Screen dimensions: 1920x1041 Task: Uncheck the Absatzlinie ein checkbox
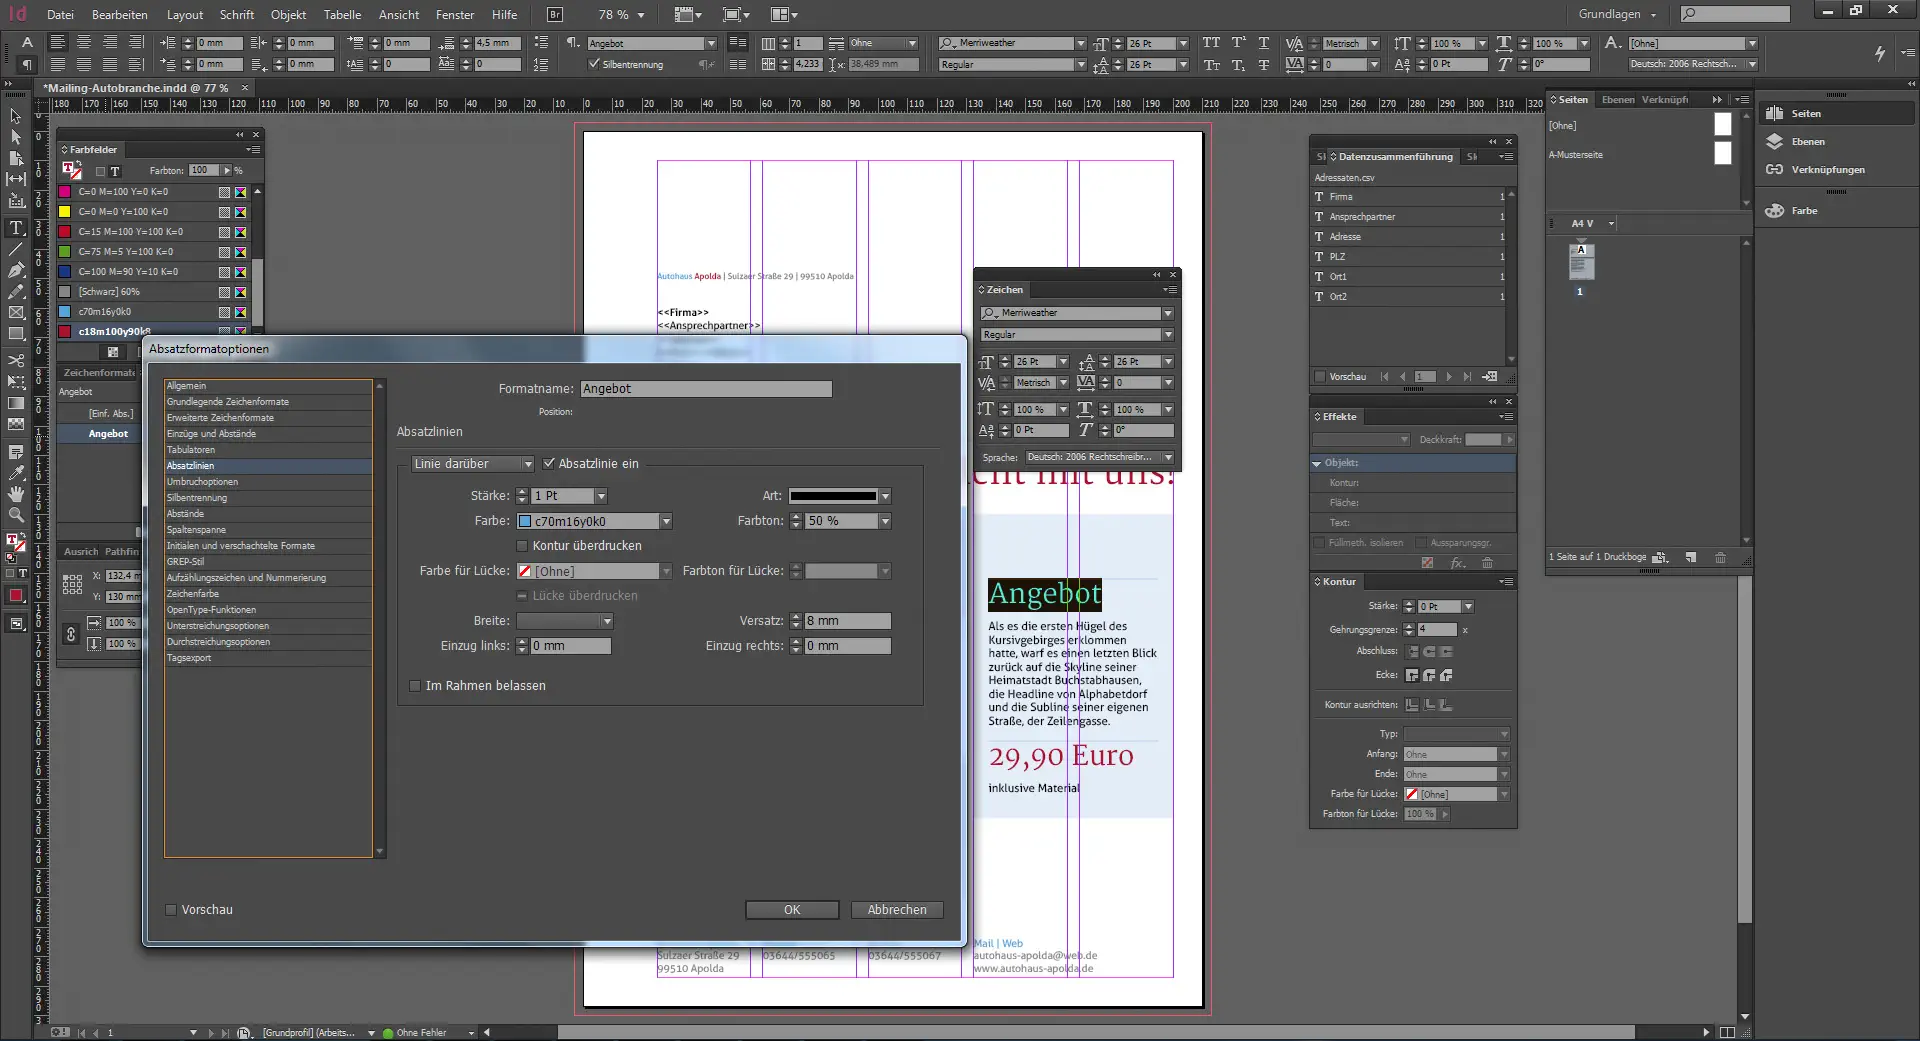tap(549, 464)
